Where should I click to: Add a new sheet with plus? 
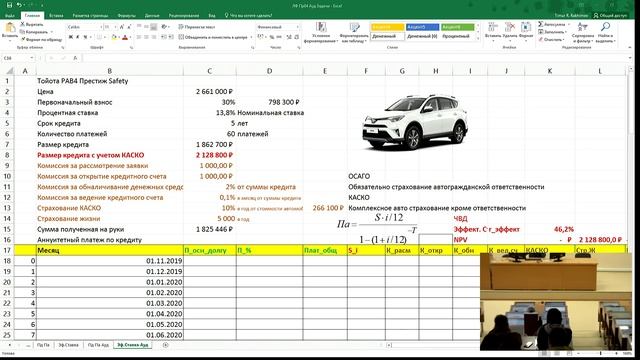(165, 345)
